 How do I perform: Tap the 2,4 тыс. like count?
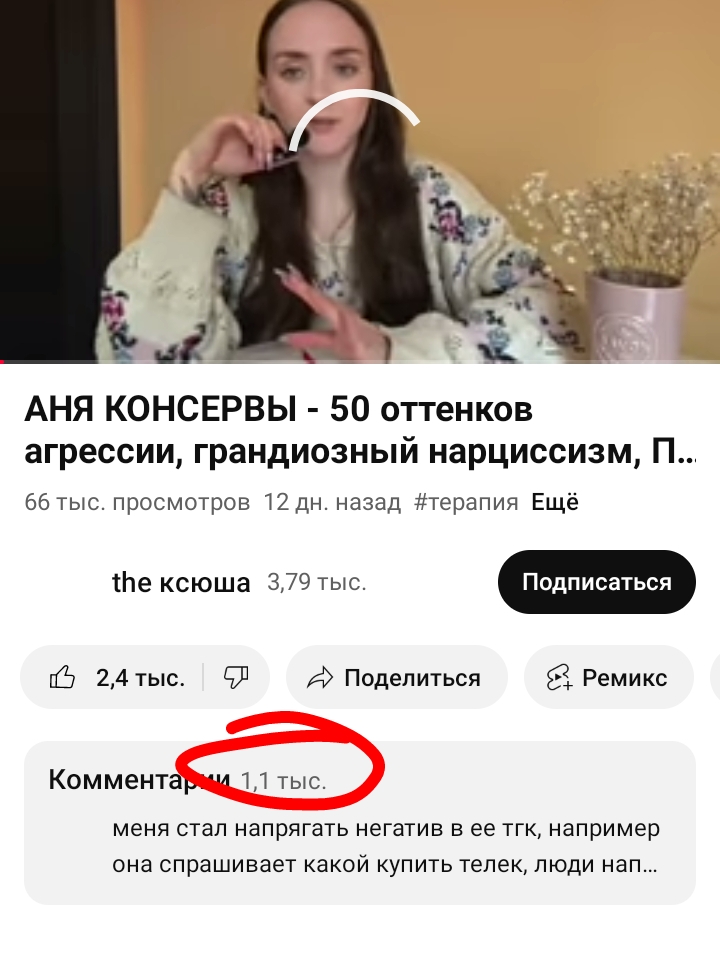coord(141,678)
